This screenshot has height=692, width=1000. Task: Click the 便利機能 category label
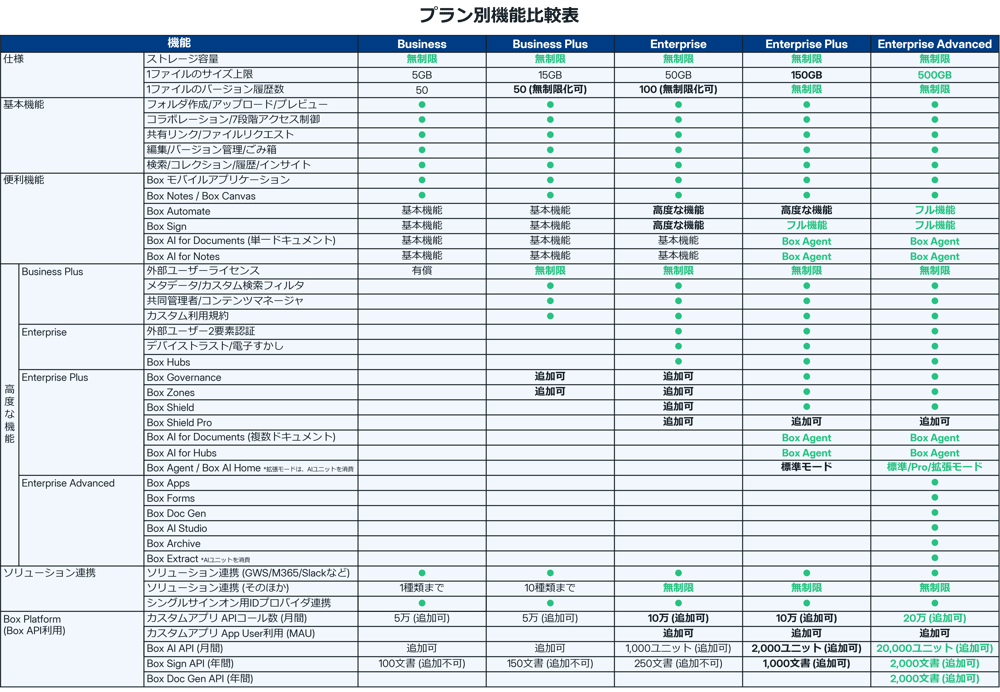pos(24,180)
